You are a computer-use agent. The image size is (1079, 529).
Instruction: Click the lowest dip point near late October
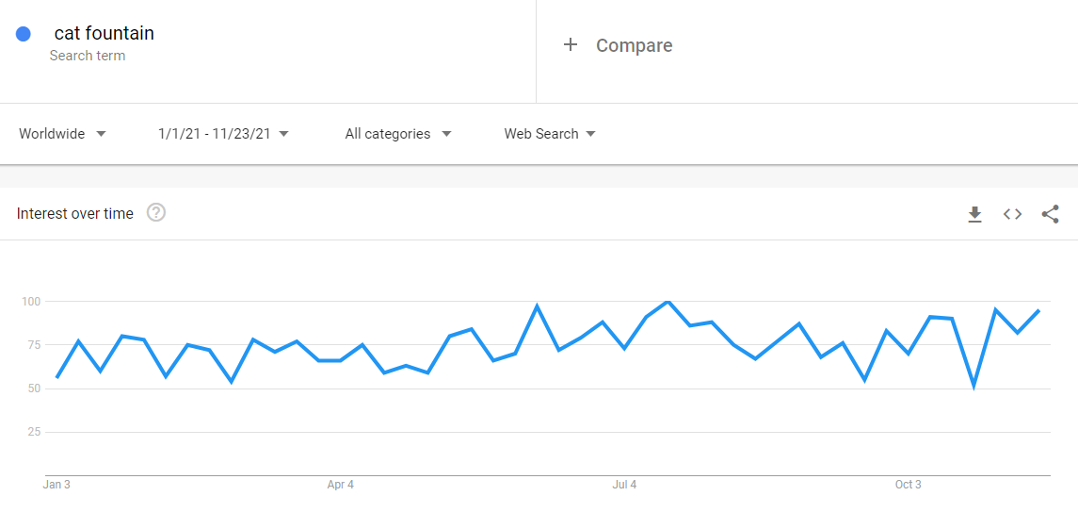(x=974, y=386)
